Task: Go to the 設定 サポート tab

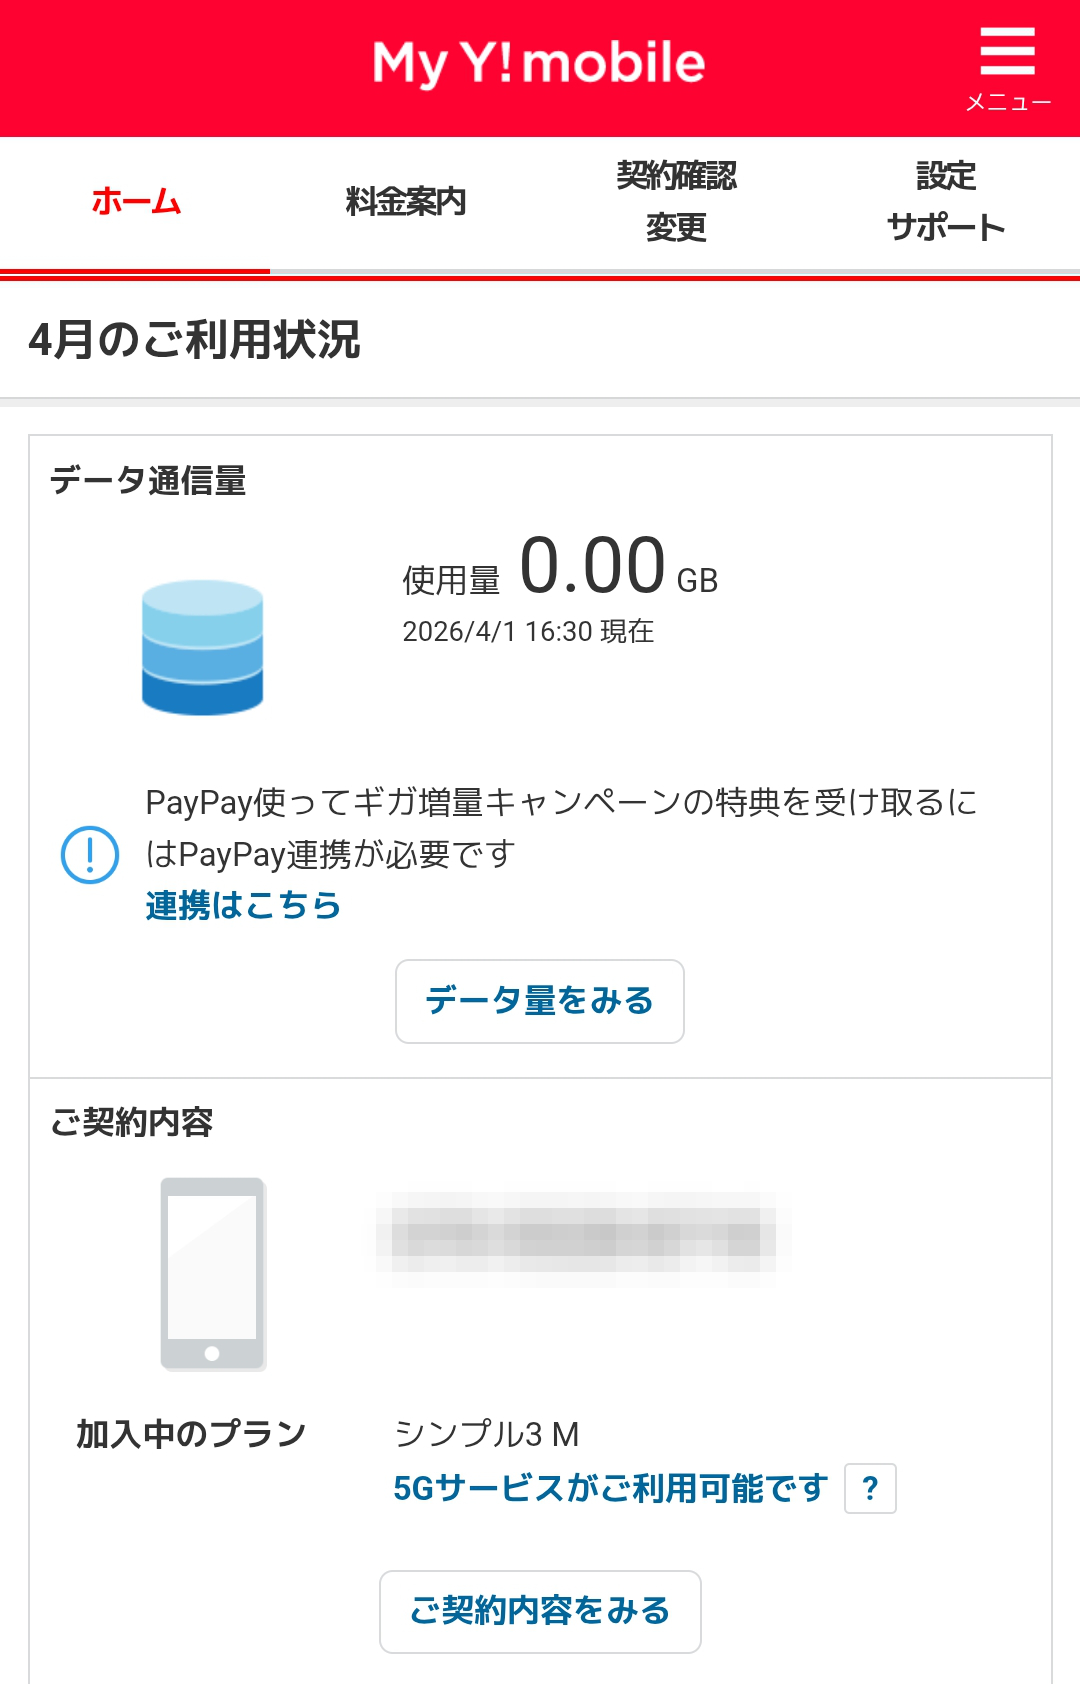Action: pyautogui.click(x=946, y=202)
